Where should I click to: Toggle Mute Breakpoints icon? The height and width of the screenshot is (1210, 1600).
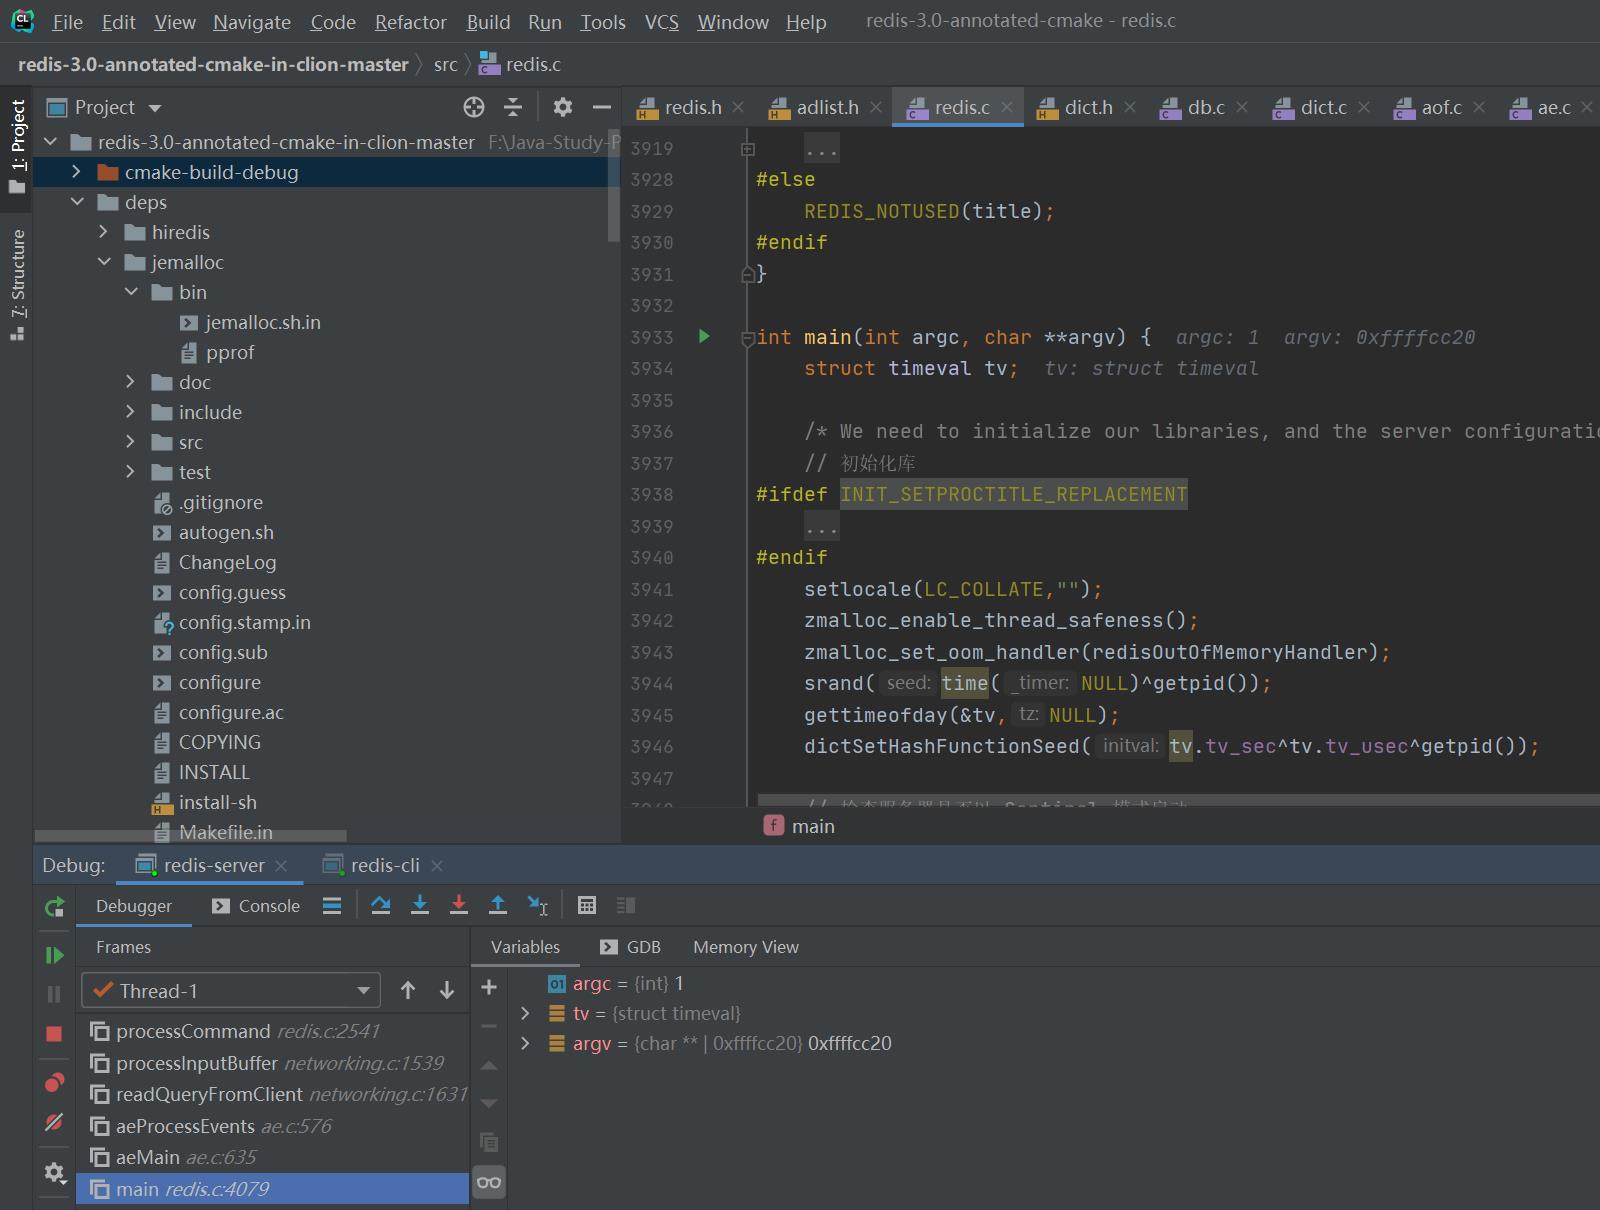54,1122
